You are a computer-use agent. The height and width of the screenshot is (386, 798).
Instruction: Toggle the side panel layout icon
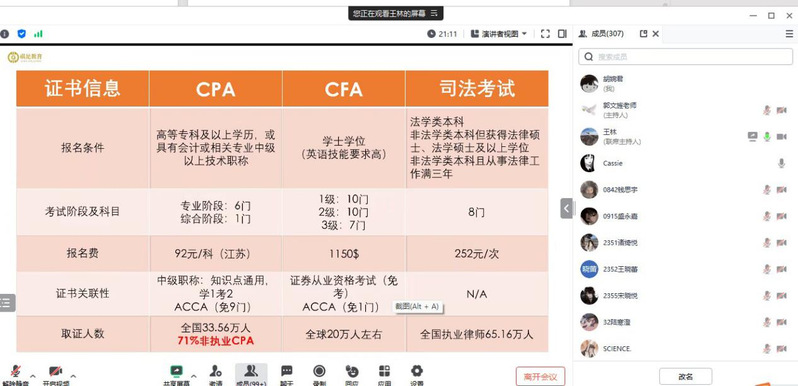click(562, 34)
